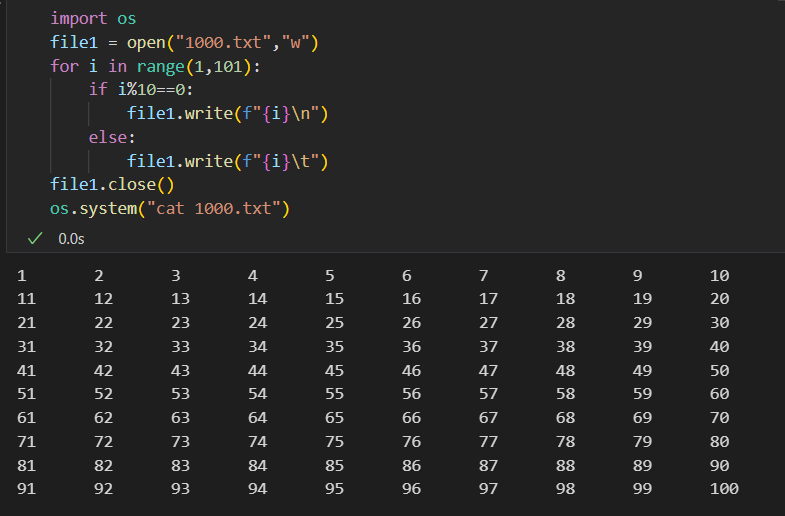Click the green success checkmark icon
The width and height of the screenshot is (785, 516).
[35, 238]
